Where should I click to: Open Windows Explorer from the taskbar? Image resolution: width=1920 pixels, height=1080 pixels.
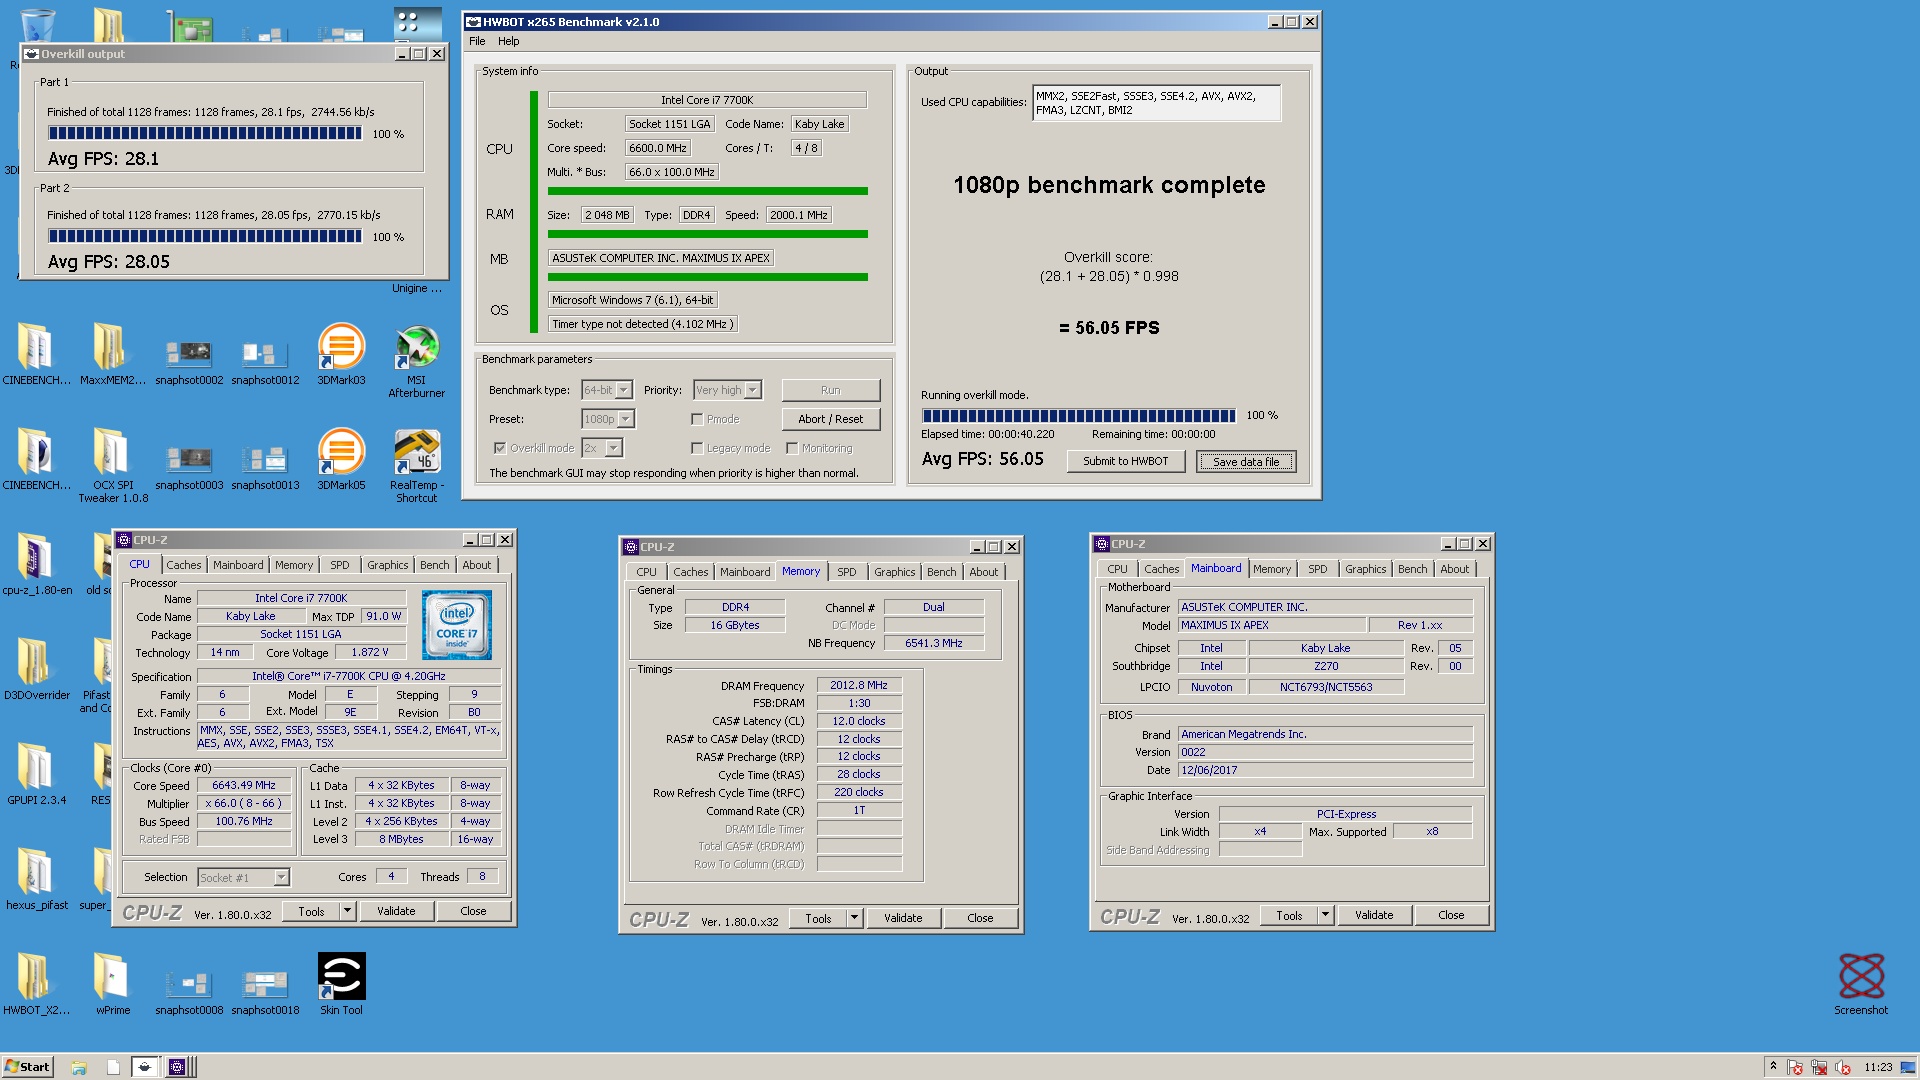coord(79,1067)
